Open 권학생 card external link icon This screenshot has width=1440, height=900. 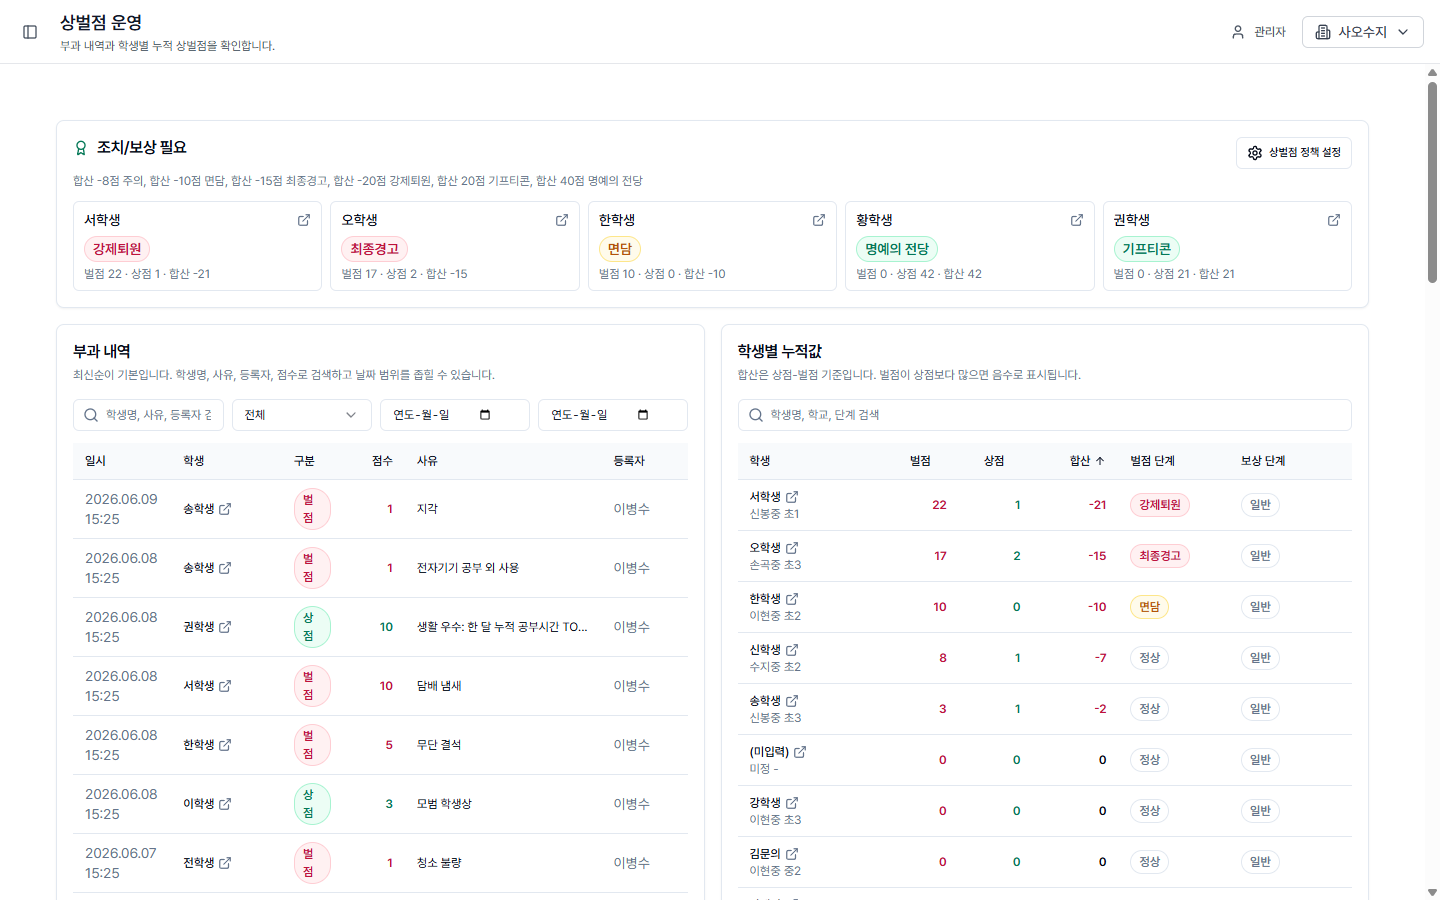[x=1334, y=220]
